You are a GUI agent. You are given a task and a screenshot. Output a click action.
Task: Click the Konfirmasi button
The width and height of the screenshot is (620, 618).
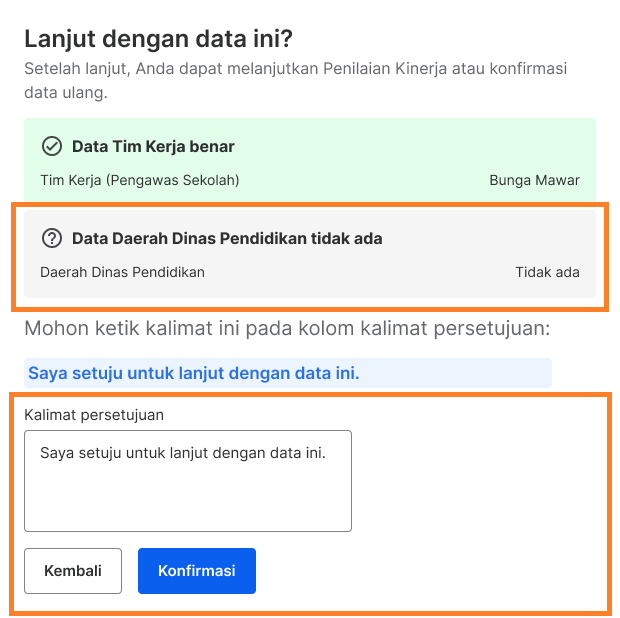click(197, 571)
